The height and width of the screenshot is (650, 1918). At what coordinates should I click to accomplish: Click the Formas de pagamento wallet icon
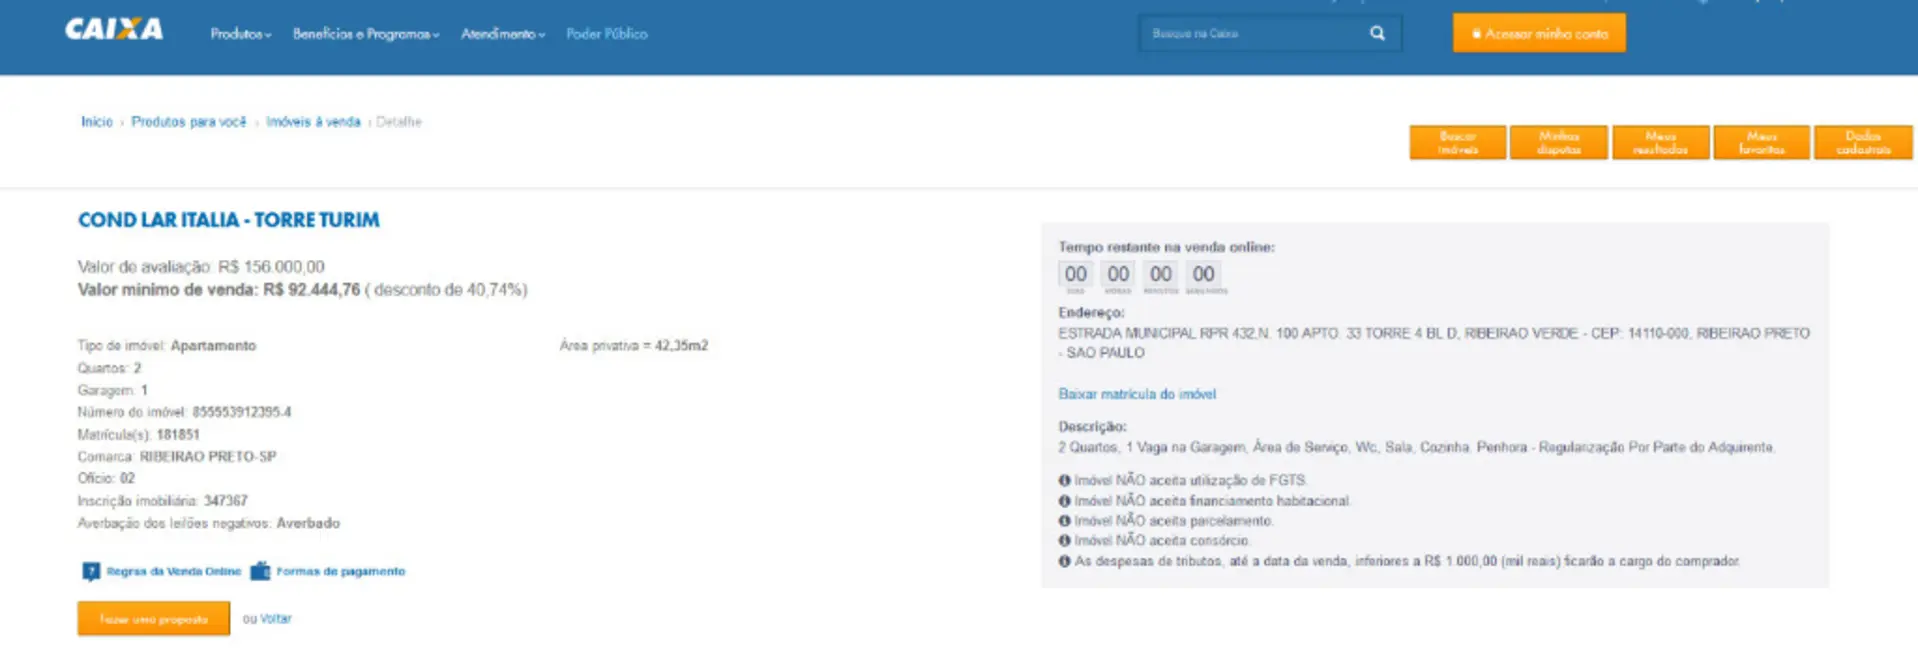click(x=260, y=571)
